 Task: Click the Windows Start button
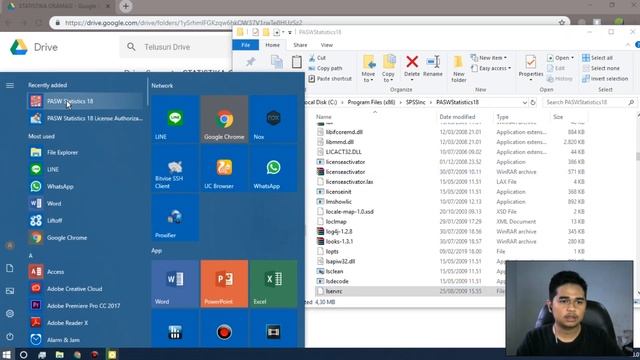7,354
